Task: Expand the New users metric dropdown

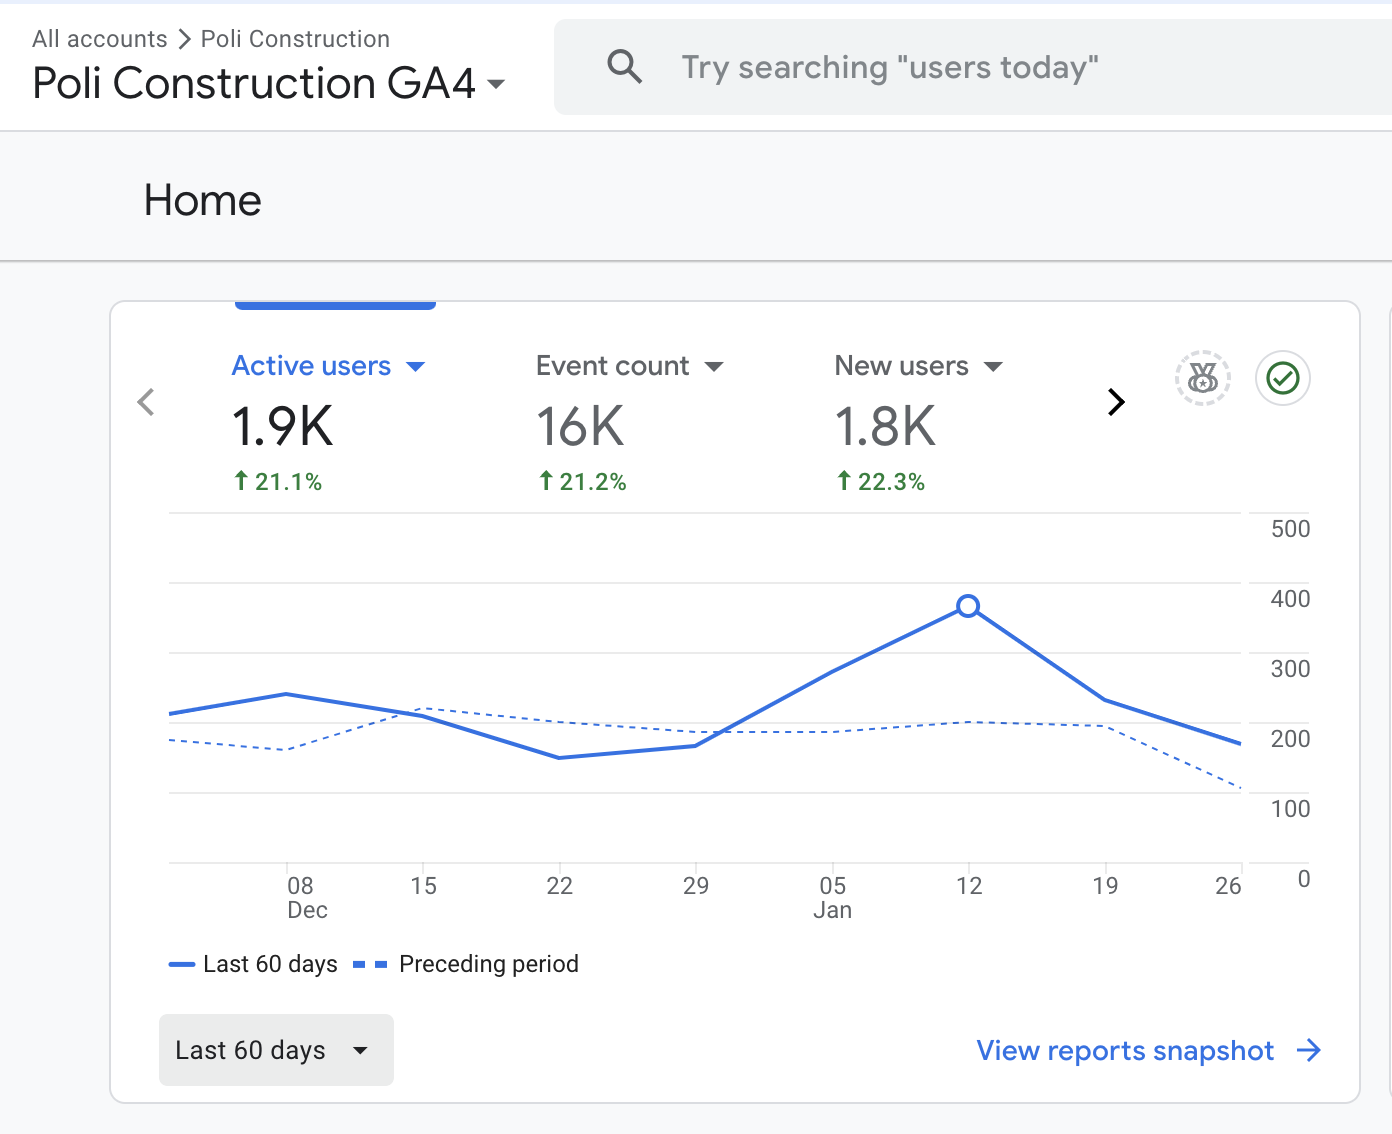Action: 993,367
